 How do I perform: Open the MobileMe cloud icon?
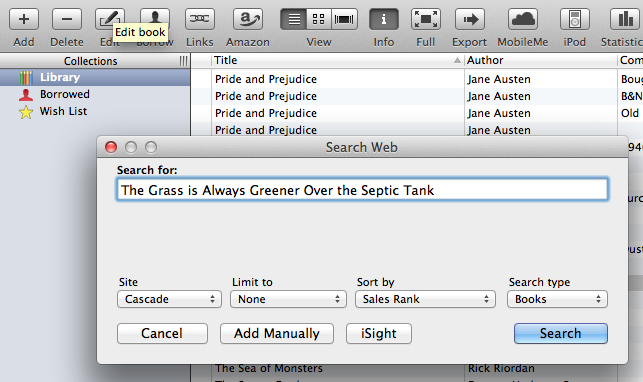(523, 19)
